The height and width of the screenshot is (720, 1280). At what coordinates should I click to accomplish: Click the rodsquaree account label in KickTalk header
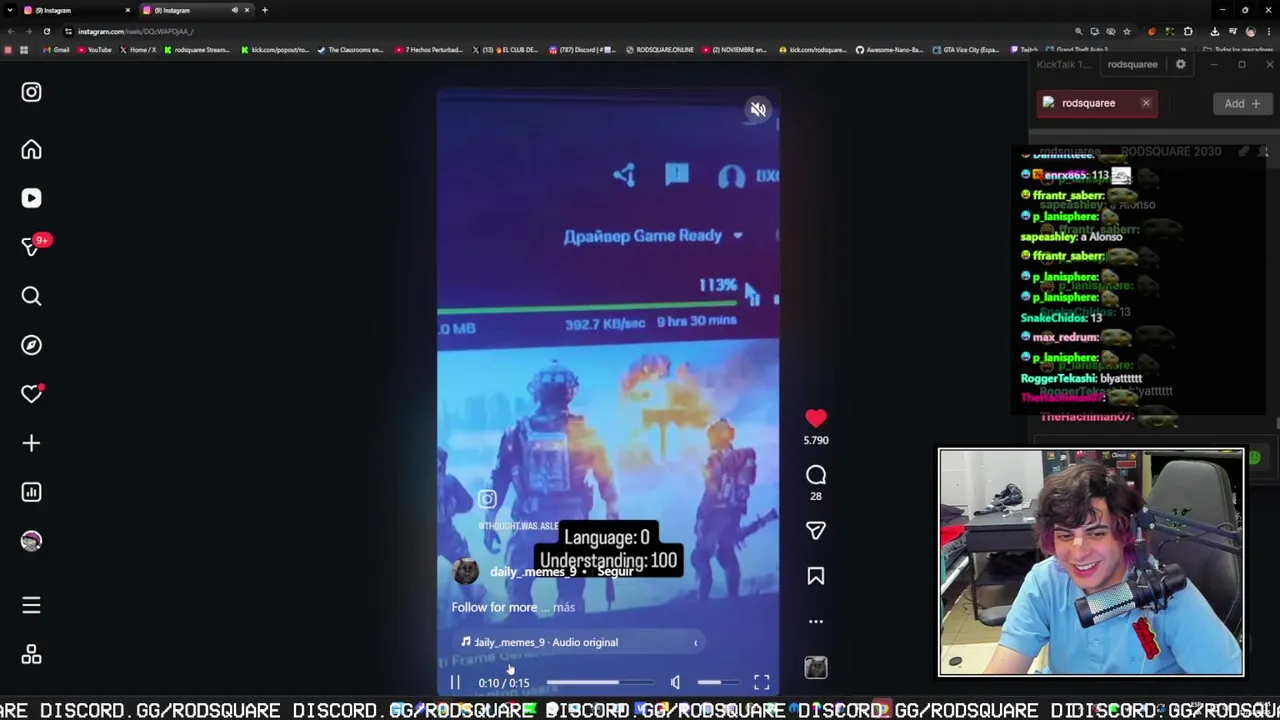1132,64
